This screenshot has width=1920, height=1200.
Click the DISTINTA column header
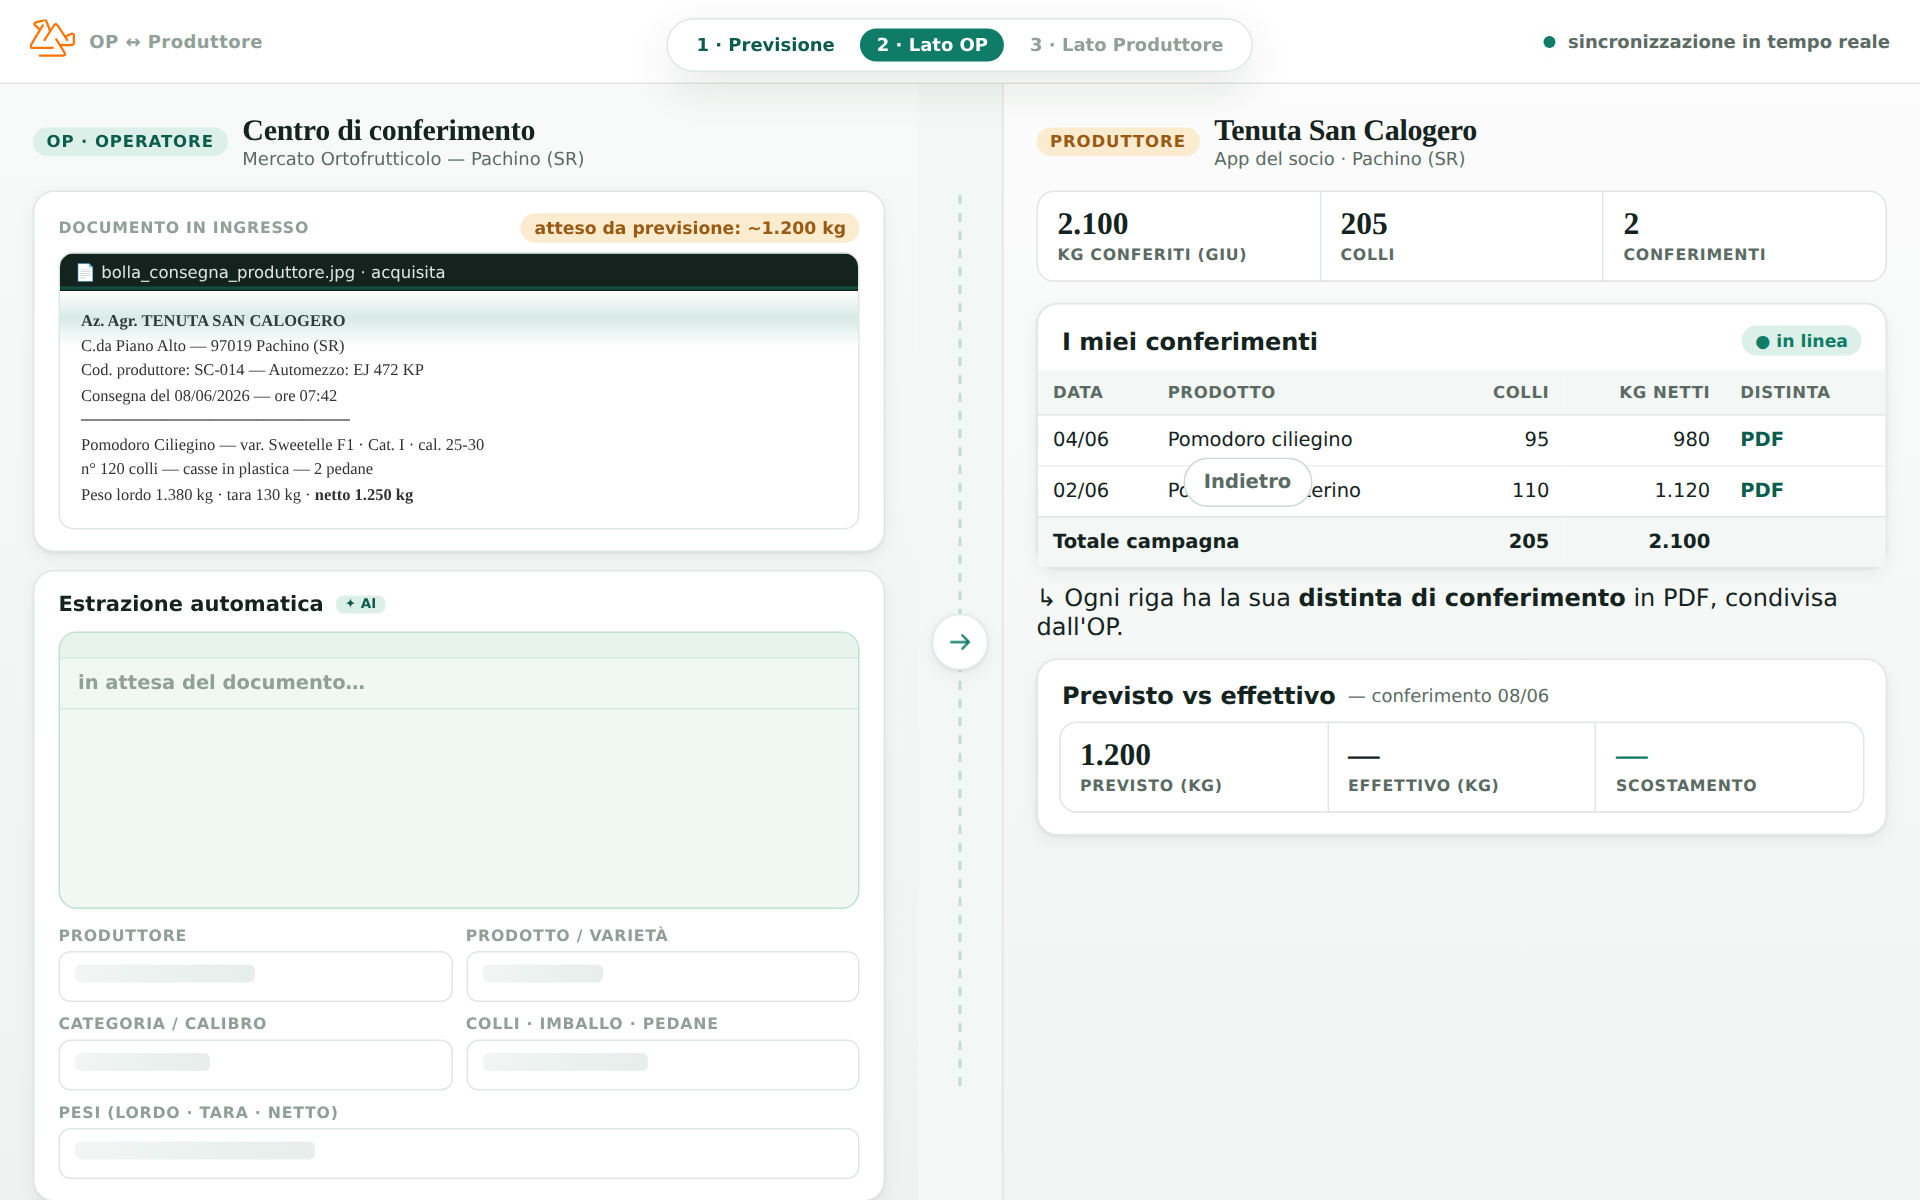click(x=1785, y=392)
